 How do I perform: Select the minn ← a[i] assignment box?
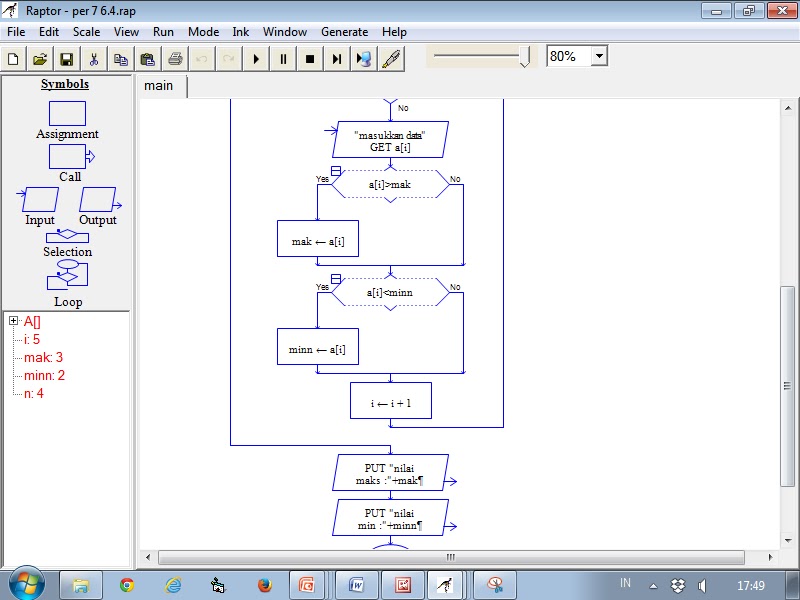tap(318, 347)
